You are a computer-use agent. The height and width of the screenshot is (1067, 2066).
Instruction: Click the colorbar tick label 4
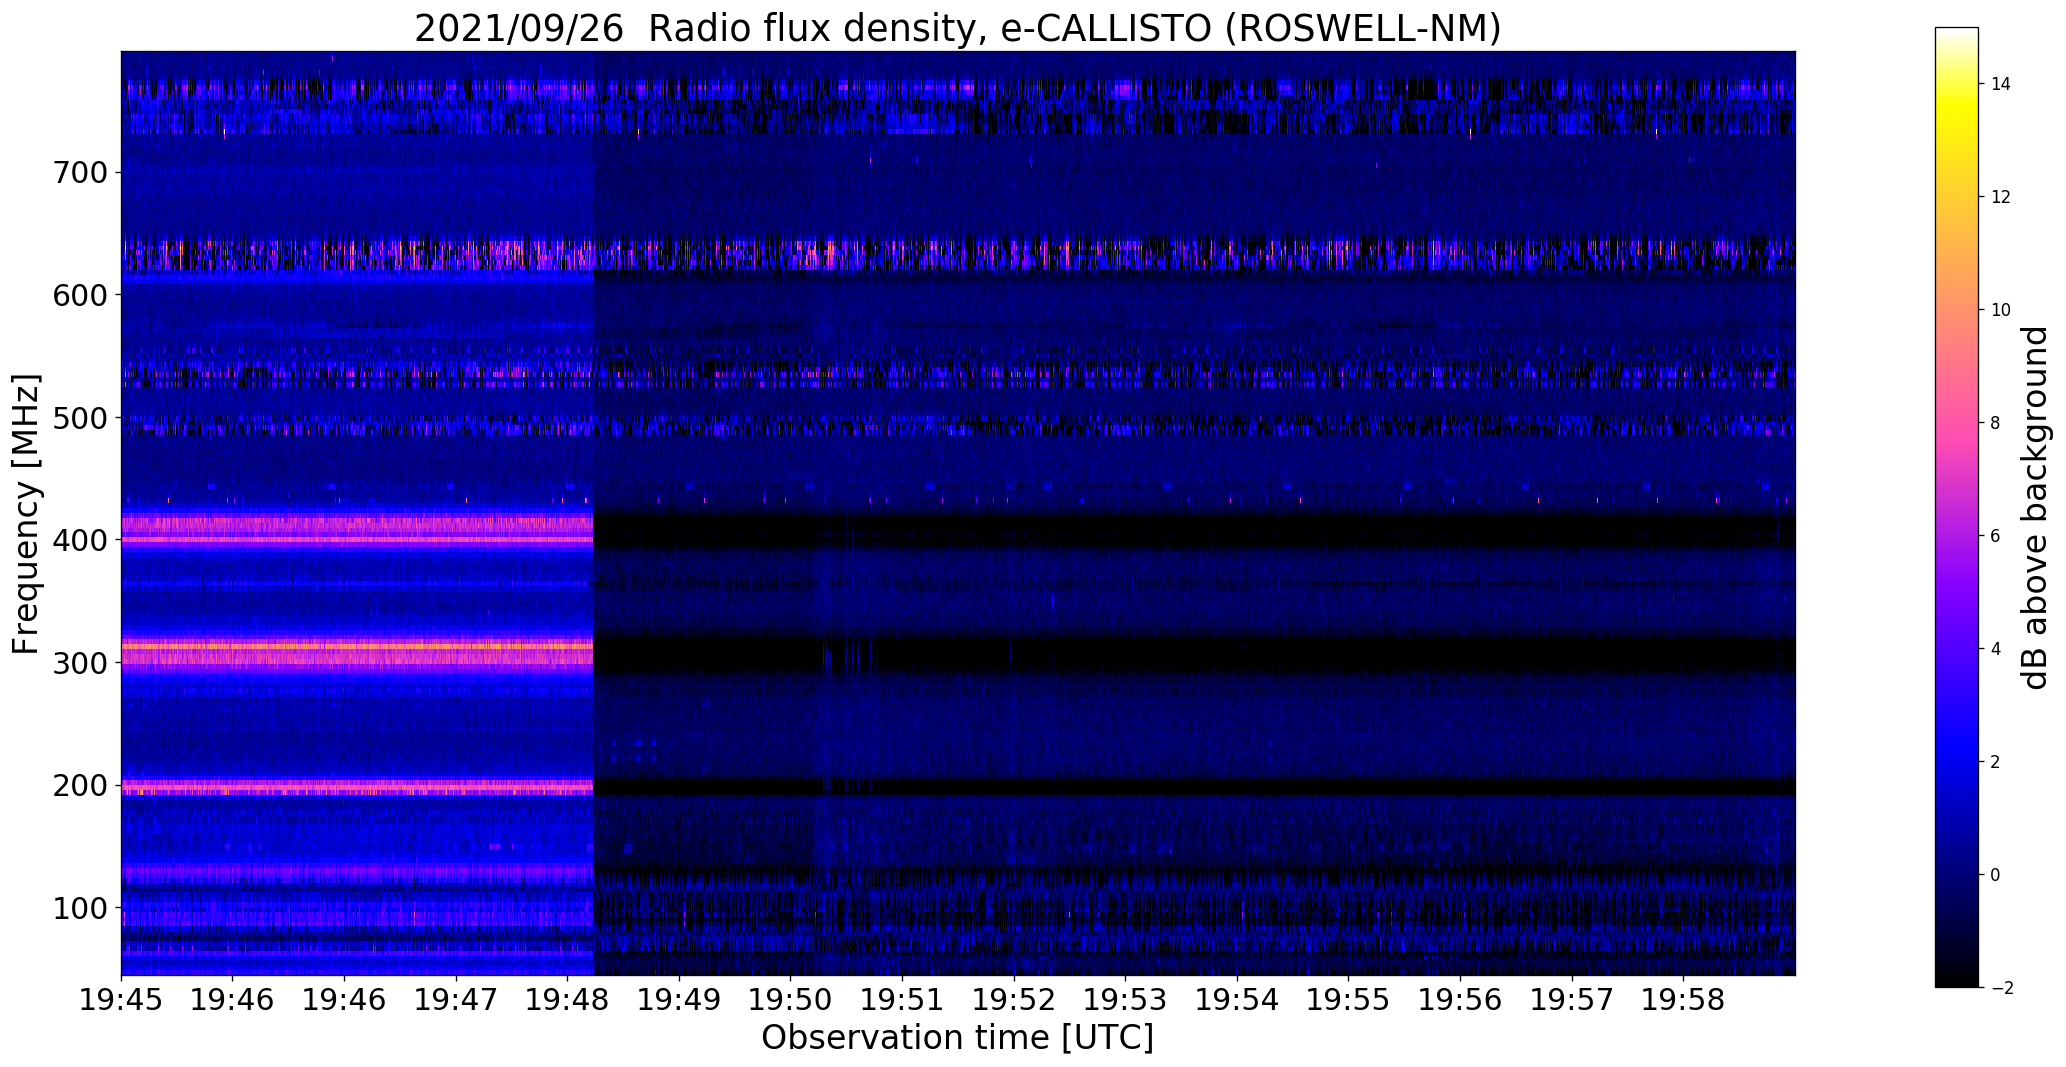pos(1995,649)
